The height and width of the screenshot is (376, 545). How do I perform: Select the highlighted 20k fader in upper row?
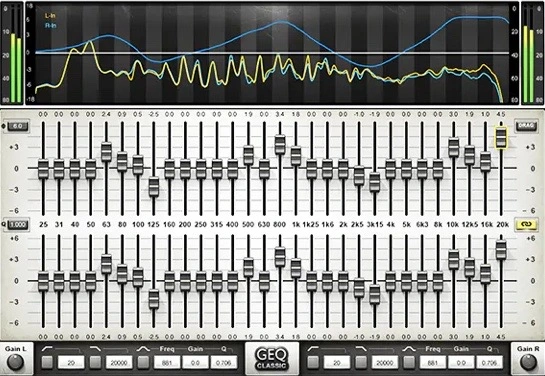click(x=501, y=137)
